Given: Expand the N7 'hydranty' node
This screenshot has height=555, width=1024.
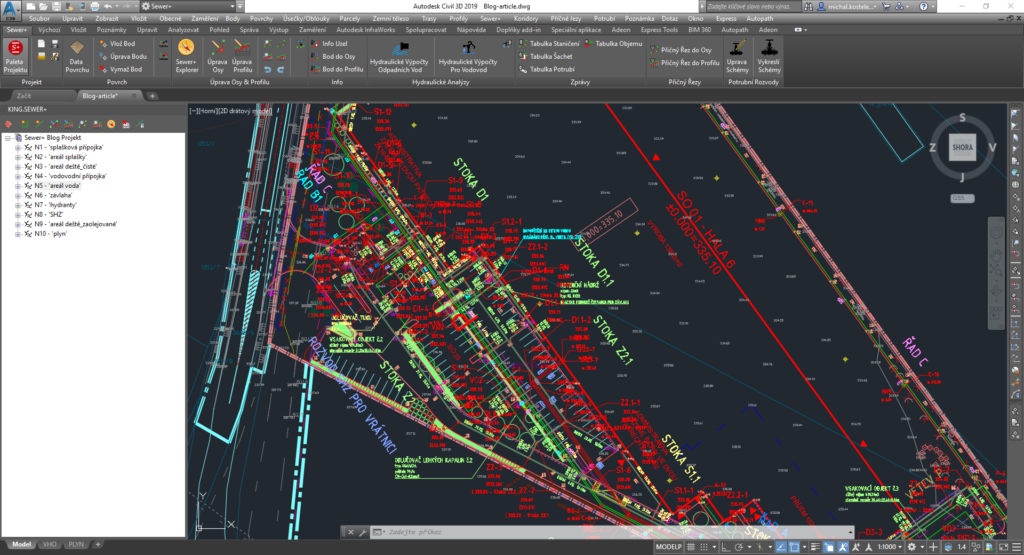Looking at the screenshot, I should pos(18,205).
